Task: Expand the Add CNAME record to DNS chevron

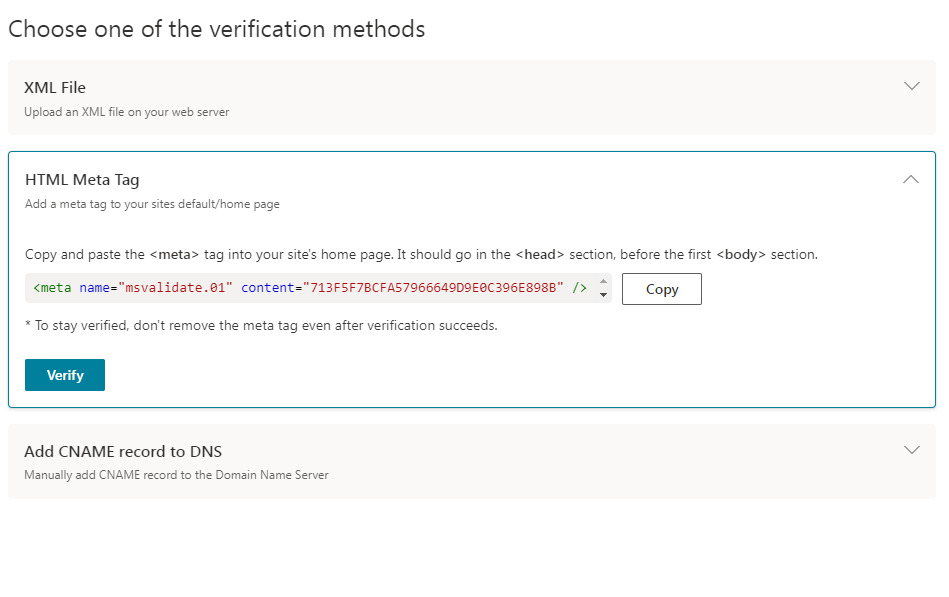Action: tap(911, 450)
